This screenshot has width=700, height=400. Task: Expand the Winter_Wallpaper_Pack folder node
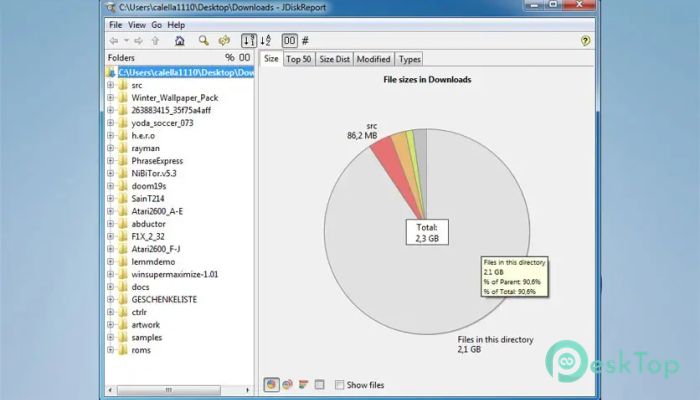[x=111, y=97]
